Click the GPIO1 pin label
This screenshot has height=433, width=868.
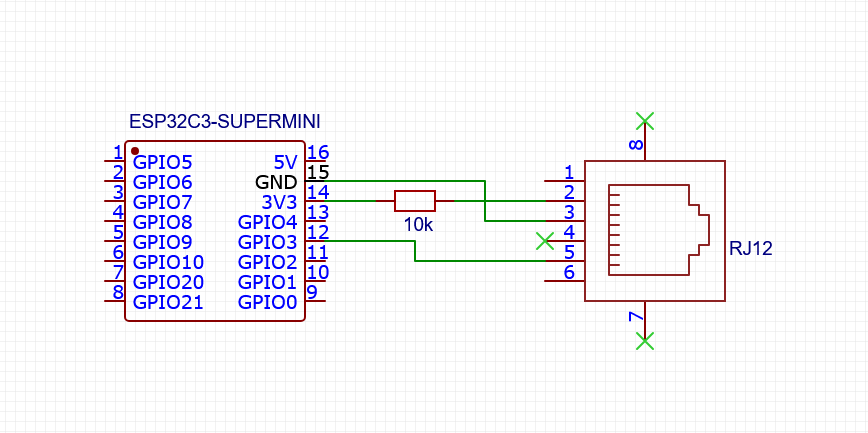tap(268, 282)
